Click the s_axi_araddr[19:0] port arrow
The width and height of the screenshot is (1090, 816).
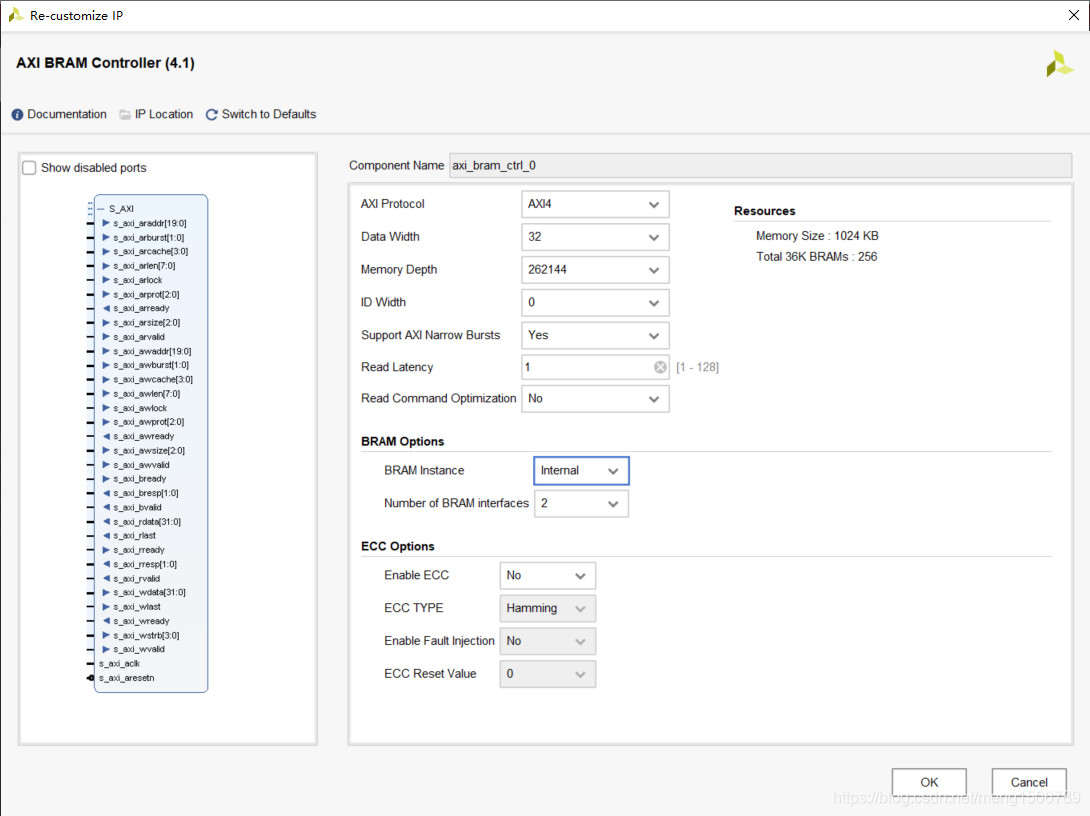[106, 223]
